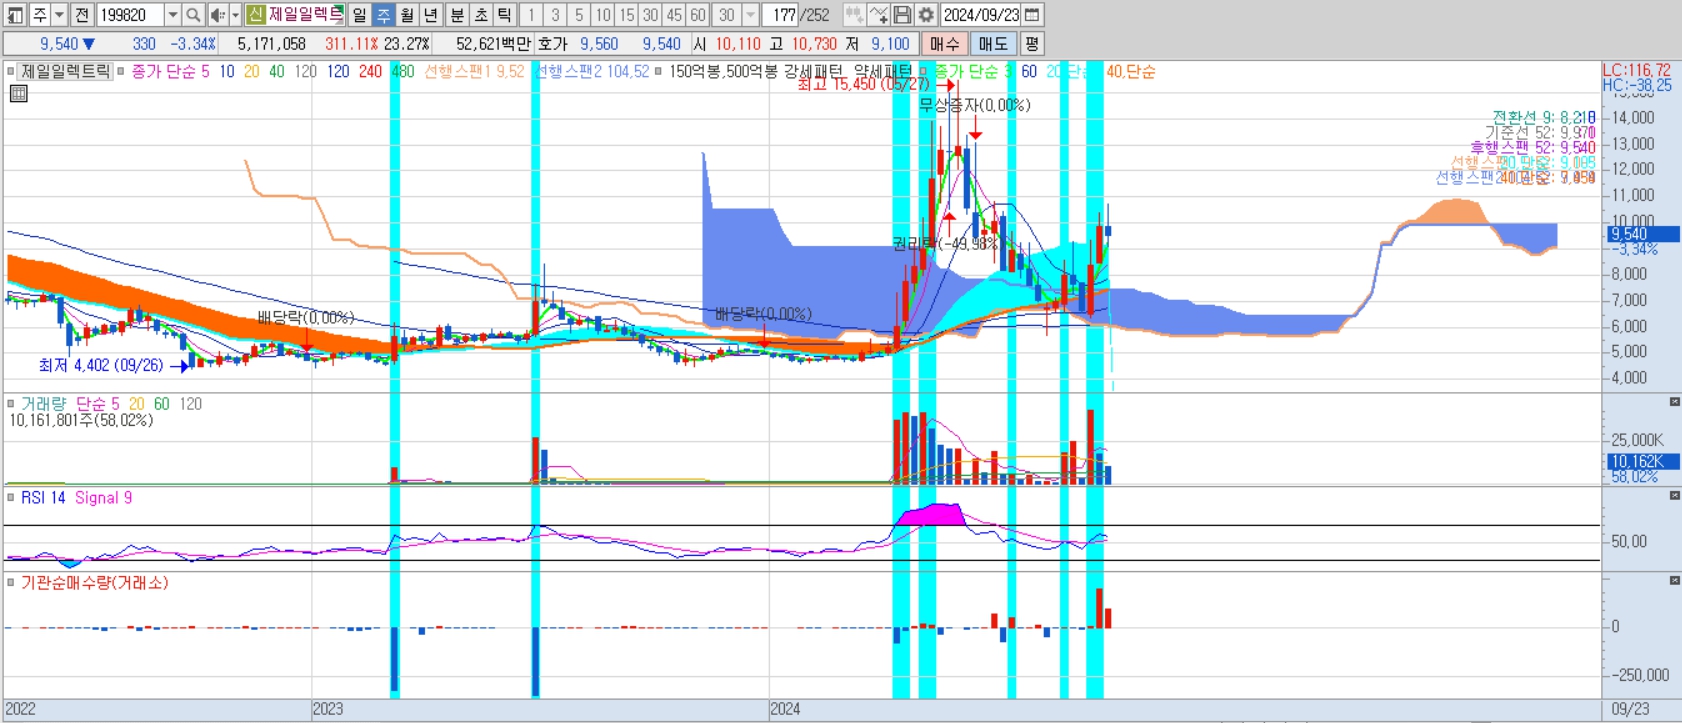The image size is (1682, 723).
Task: Select interval button 3
Action: (555, 15)
